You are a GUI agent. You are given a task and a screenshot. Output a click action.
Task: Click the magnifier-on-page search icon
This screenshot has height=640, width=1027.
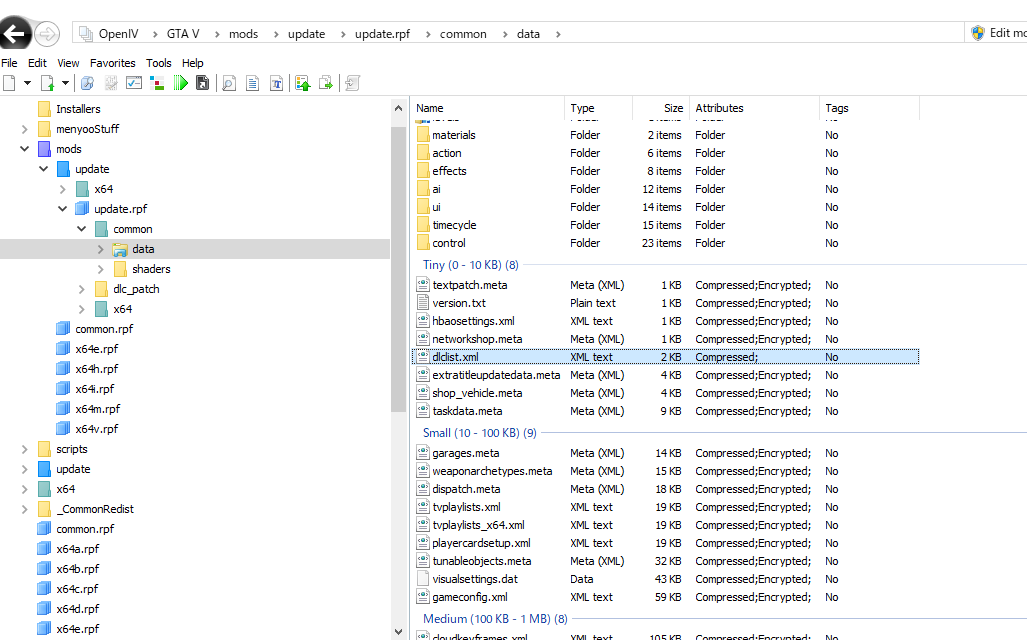[229, 83]
